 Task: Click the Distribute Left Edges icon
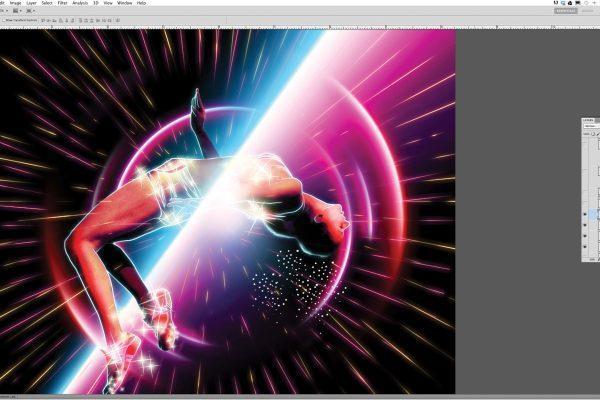click(x=98, y=20)
